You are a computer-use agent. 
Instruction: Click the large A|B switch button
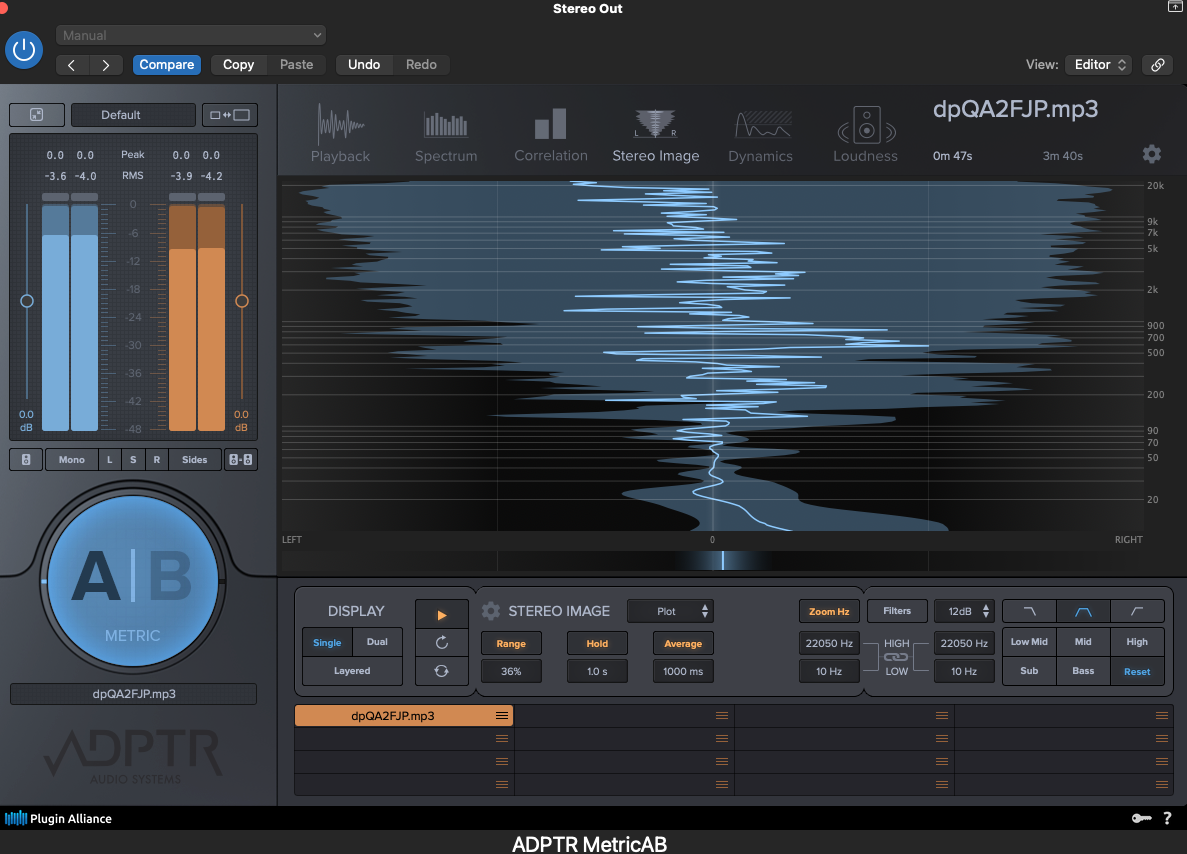click(x=132, y=581)
